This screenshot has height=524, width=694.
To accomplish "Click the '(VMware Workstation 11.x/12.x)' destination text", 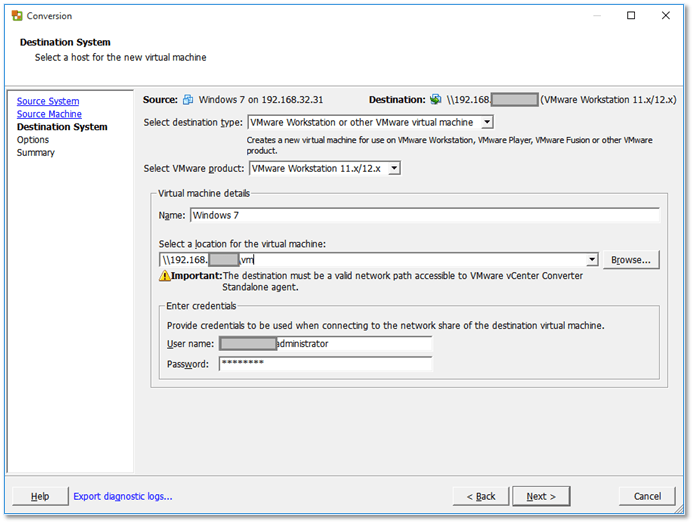I will (608, 100).
